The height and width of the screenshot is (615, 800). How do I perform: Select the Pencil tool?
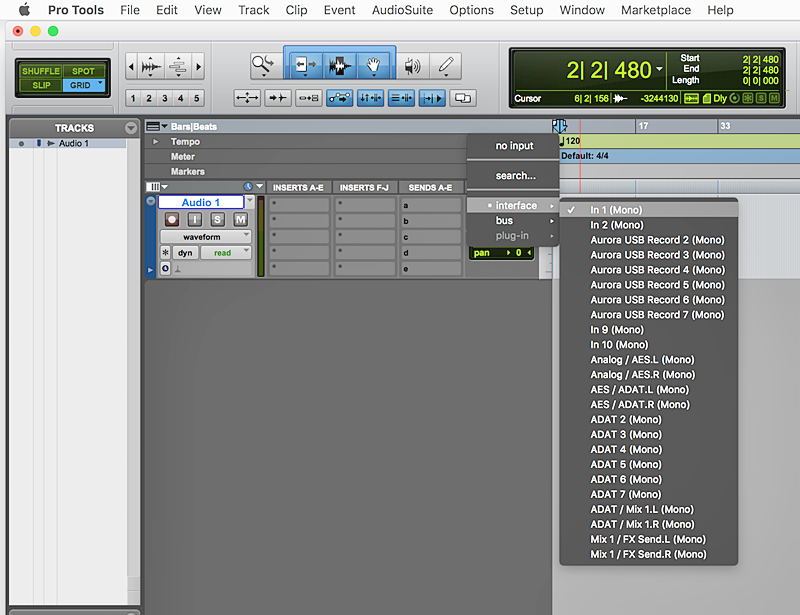point(445,65)
